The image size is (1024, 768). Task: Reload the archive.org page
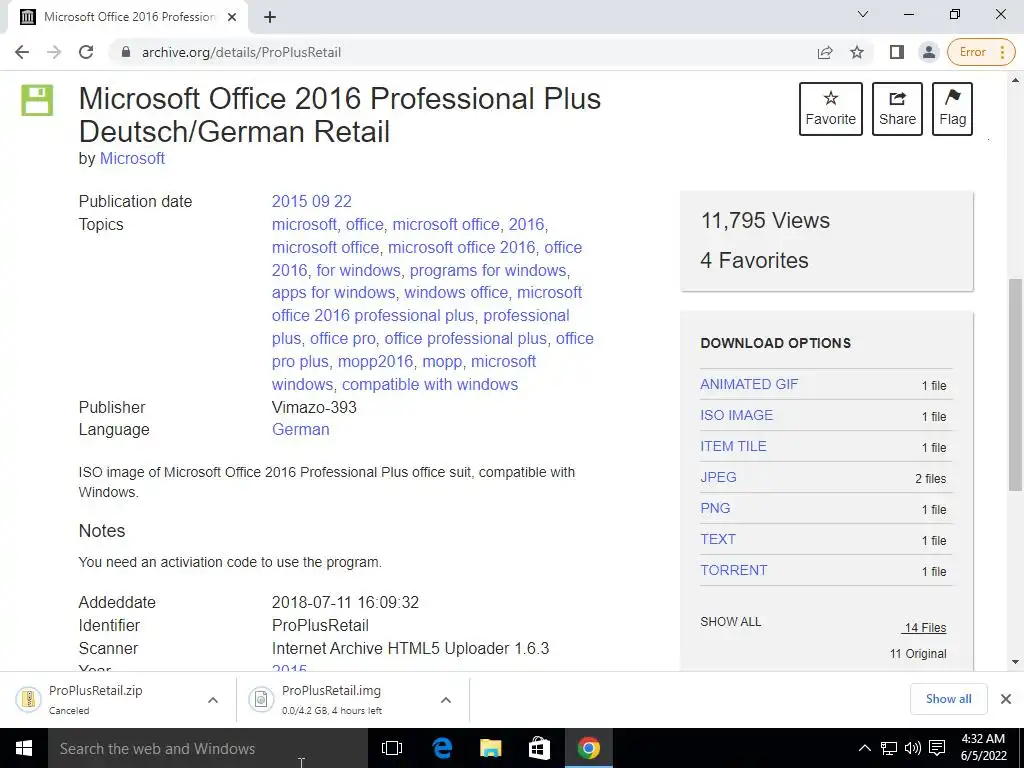click(x=86, y=52)
